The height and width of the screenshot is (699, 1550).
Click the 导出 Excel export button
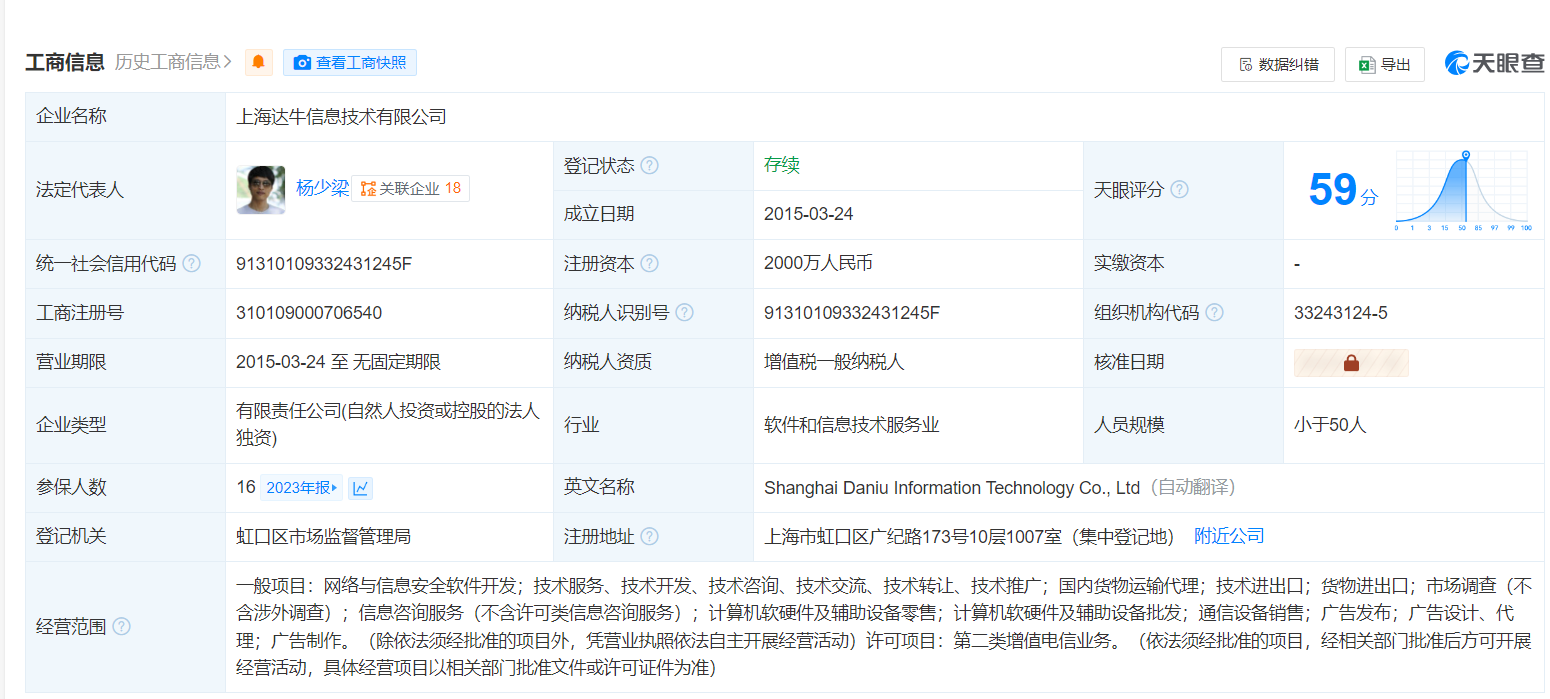coord(1384,64)
